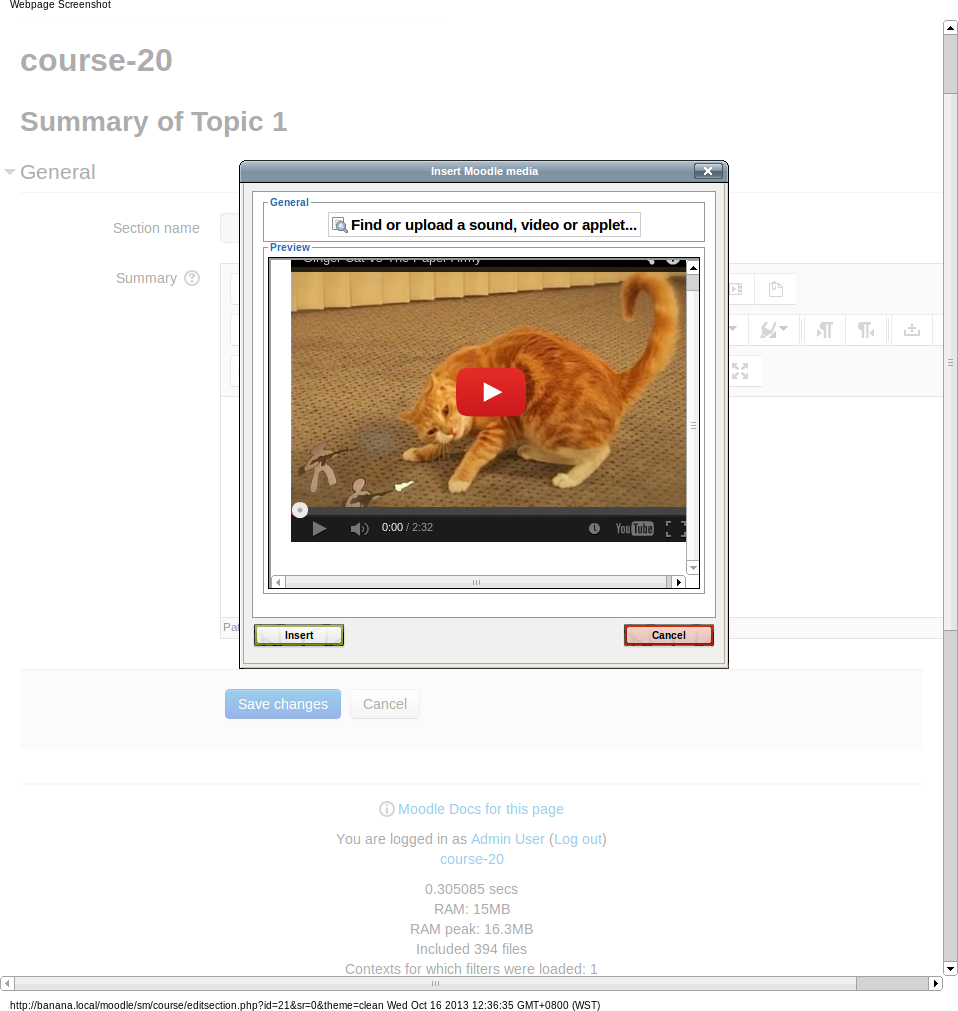Image resolution: width=958 pixels, height=1011 pixels.
Task: Click the editor's insert/upload tray icon
Action: pyautogui.click(x=912, y=330)
